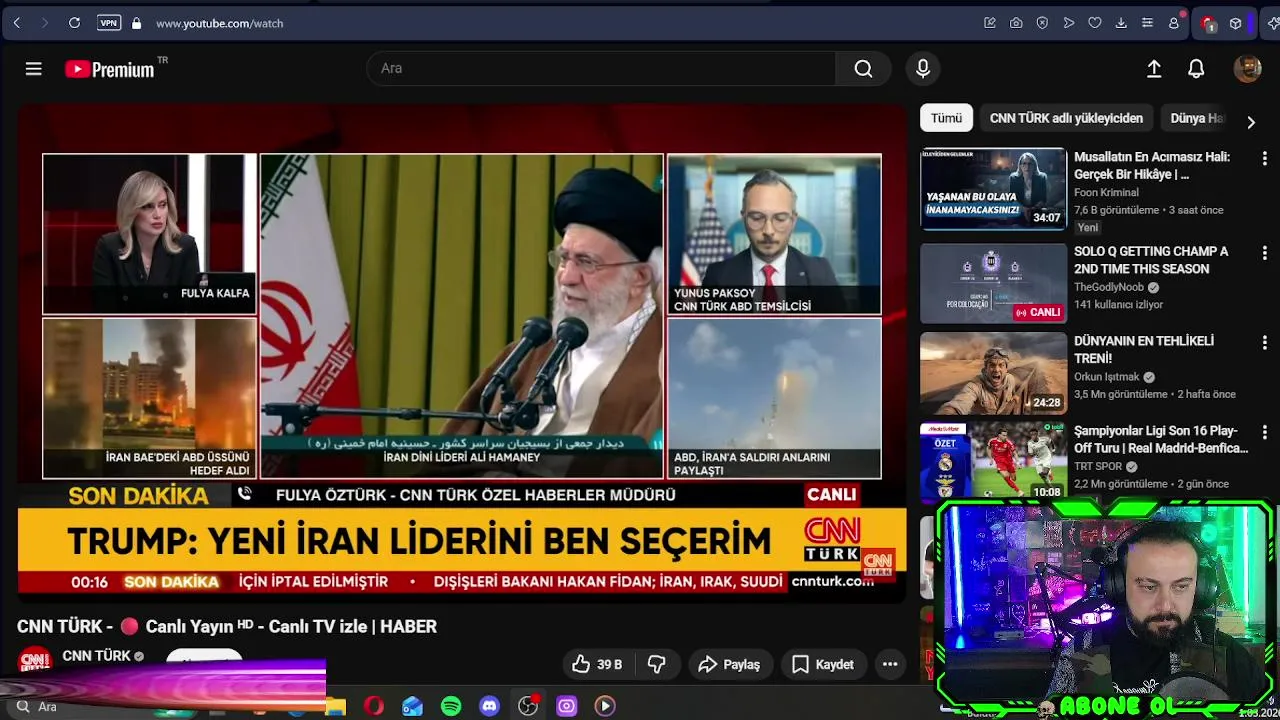The height and width of the screenshot is (720, 1280).
Task: Click the heart bookmarks icon in browser toolbar
Action: pyautogui.click(x=1095, y=23)
